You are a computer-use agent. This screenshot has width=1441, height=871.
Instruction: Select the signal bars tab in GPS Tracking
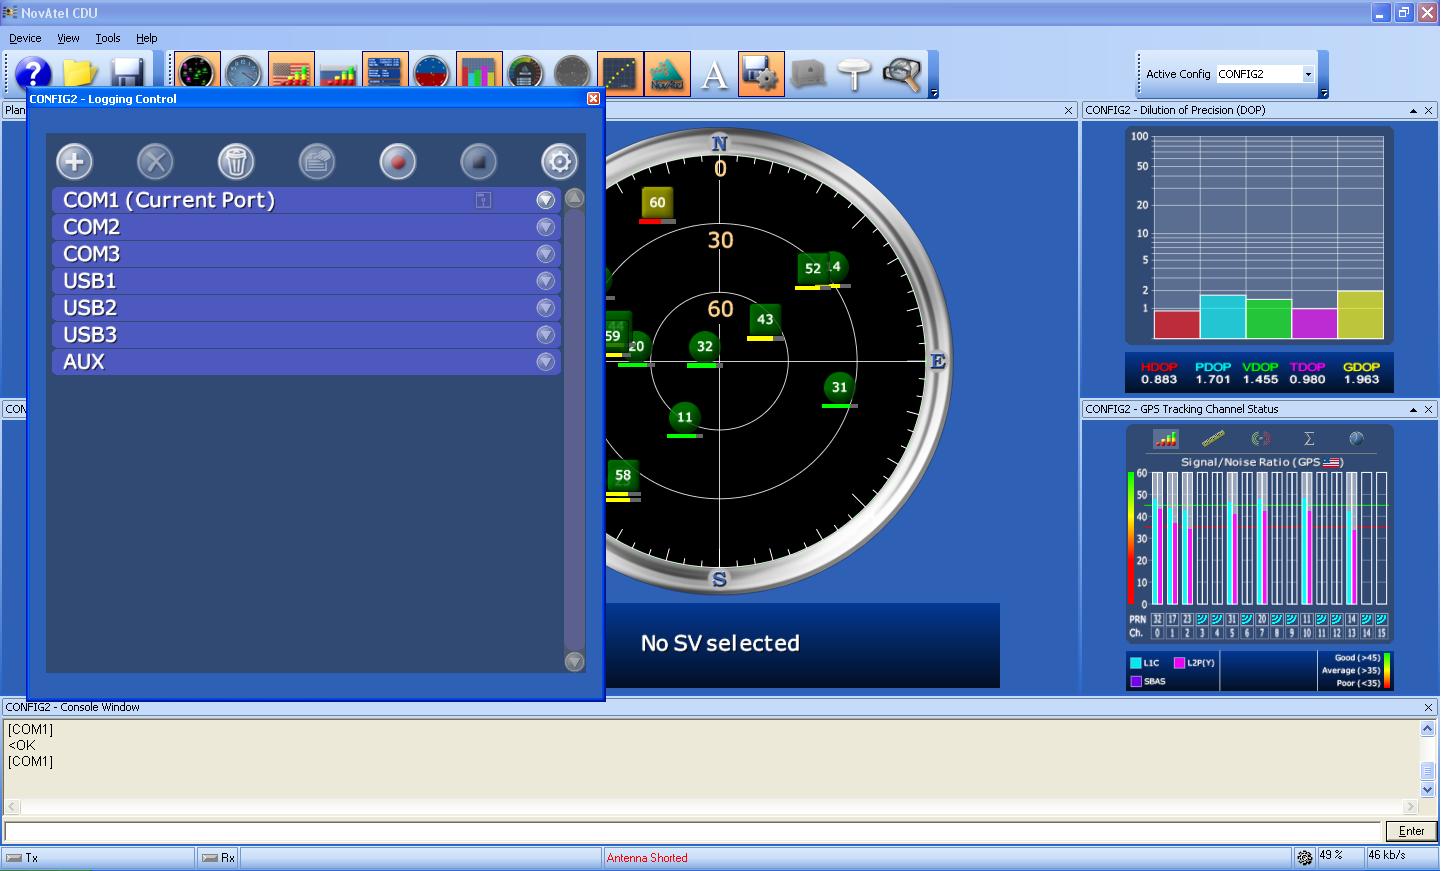tap(1165, 439)
